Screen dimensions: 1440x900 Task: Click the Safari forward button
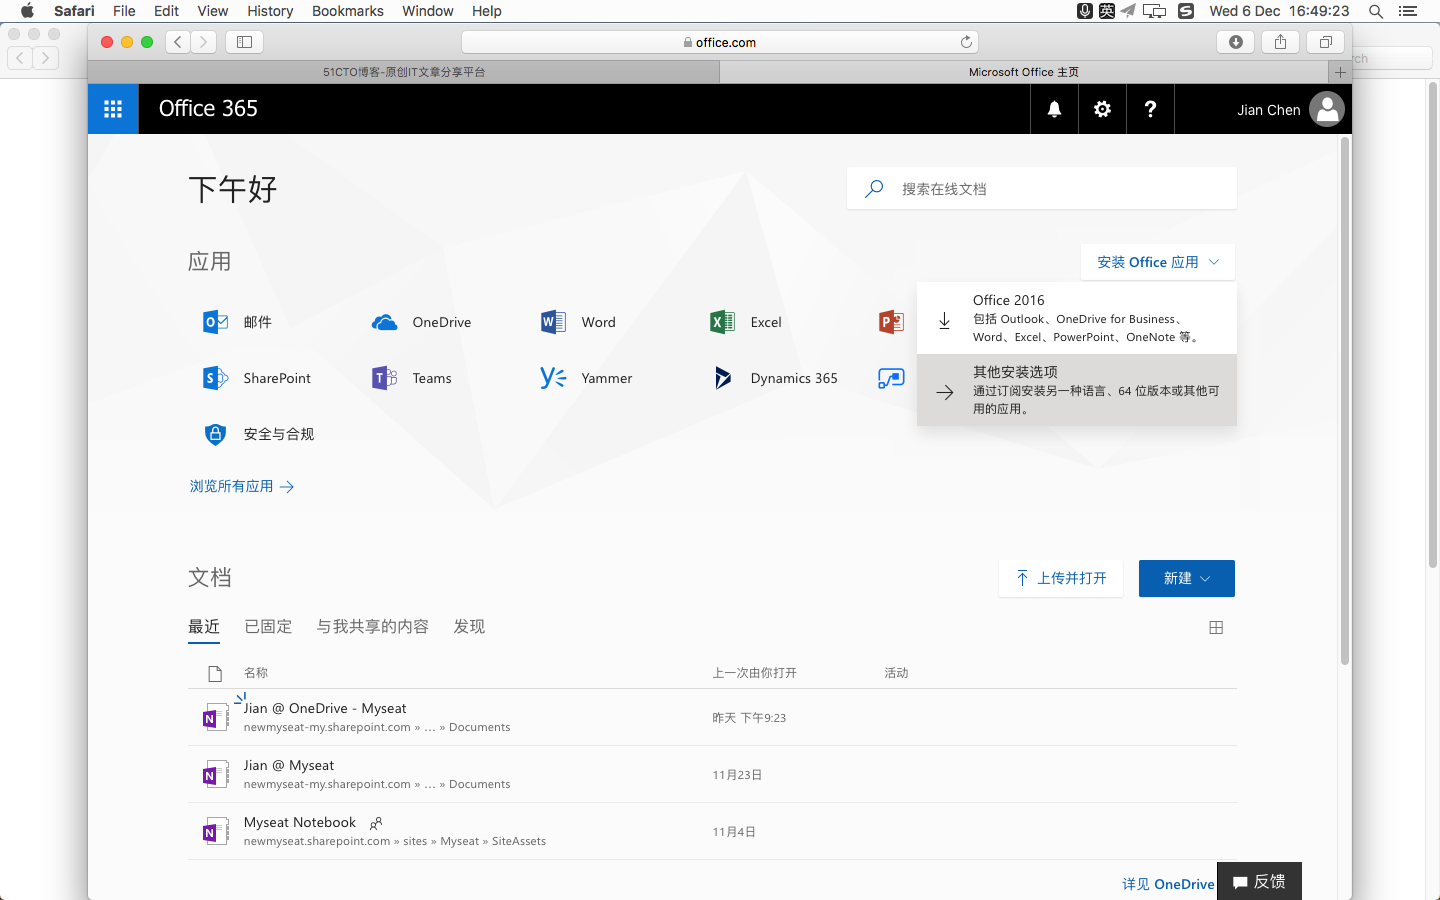203,41
